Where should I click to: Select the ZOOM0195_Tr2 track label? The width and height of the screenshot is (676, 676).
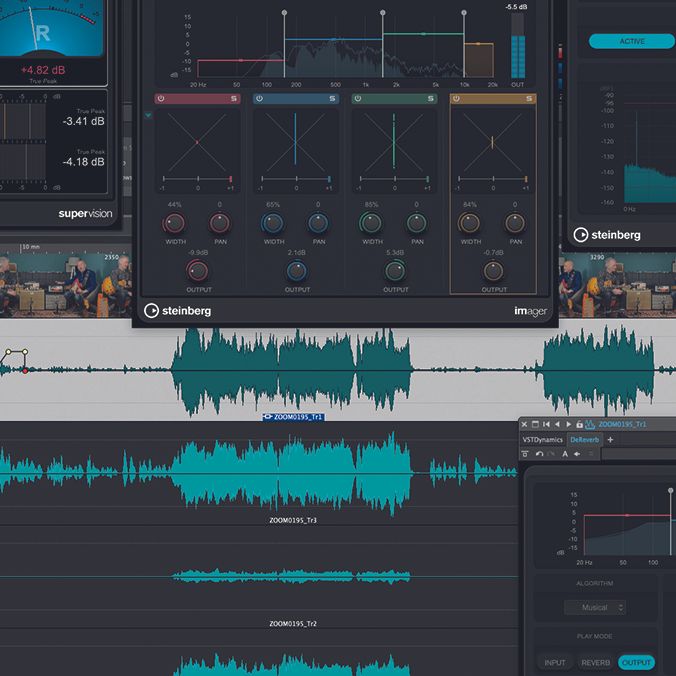[293, 623]
